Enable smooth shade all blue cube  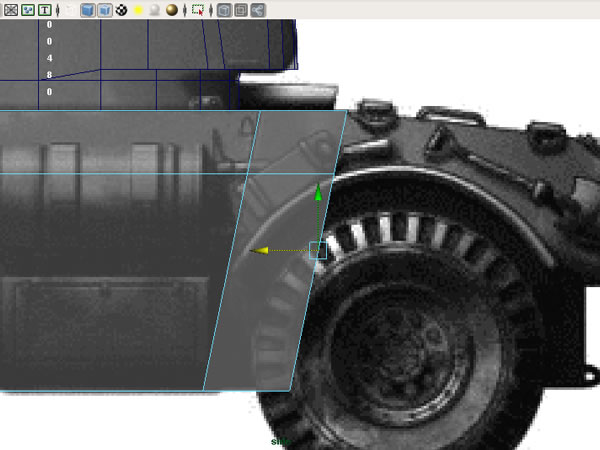(88, 10)
